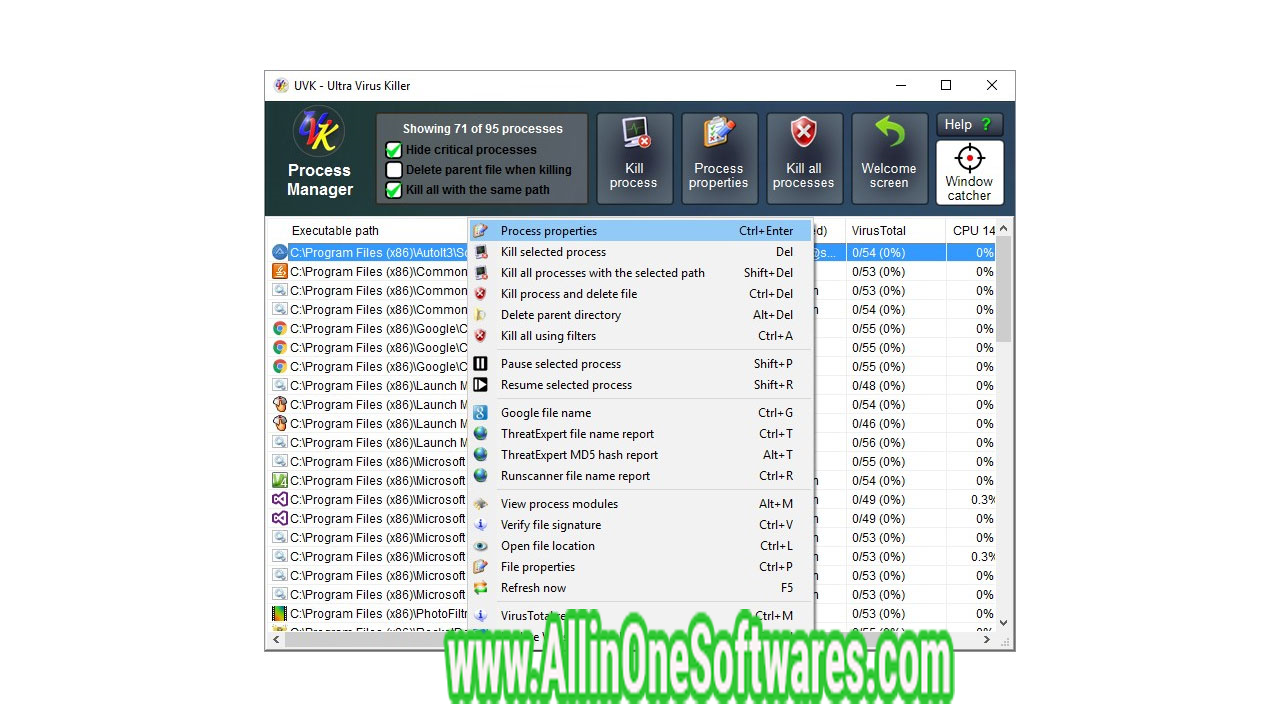The image size is (1280, 720).
Task: Open Process properties from the top toolbar
Action: (x=719, y=158)
